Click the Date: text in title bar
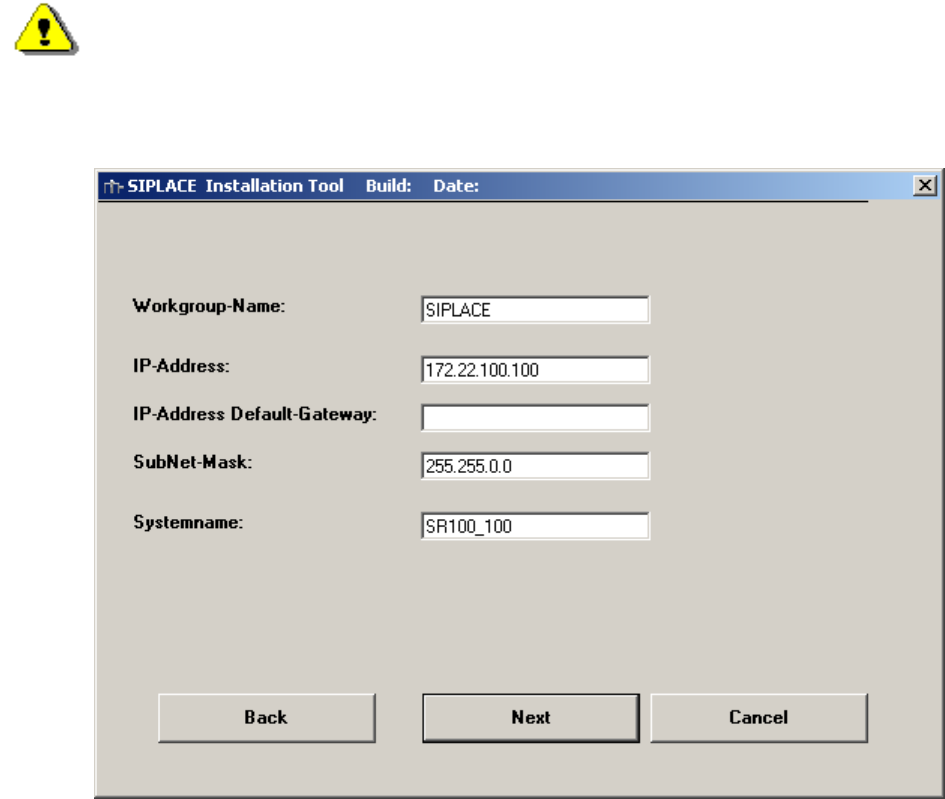 pyautogui.click(x=456, y=186)
